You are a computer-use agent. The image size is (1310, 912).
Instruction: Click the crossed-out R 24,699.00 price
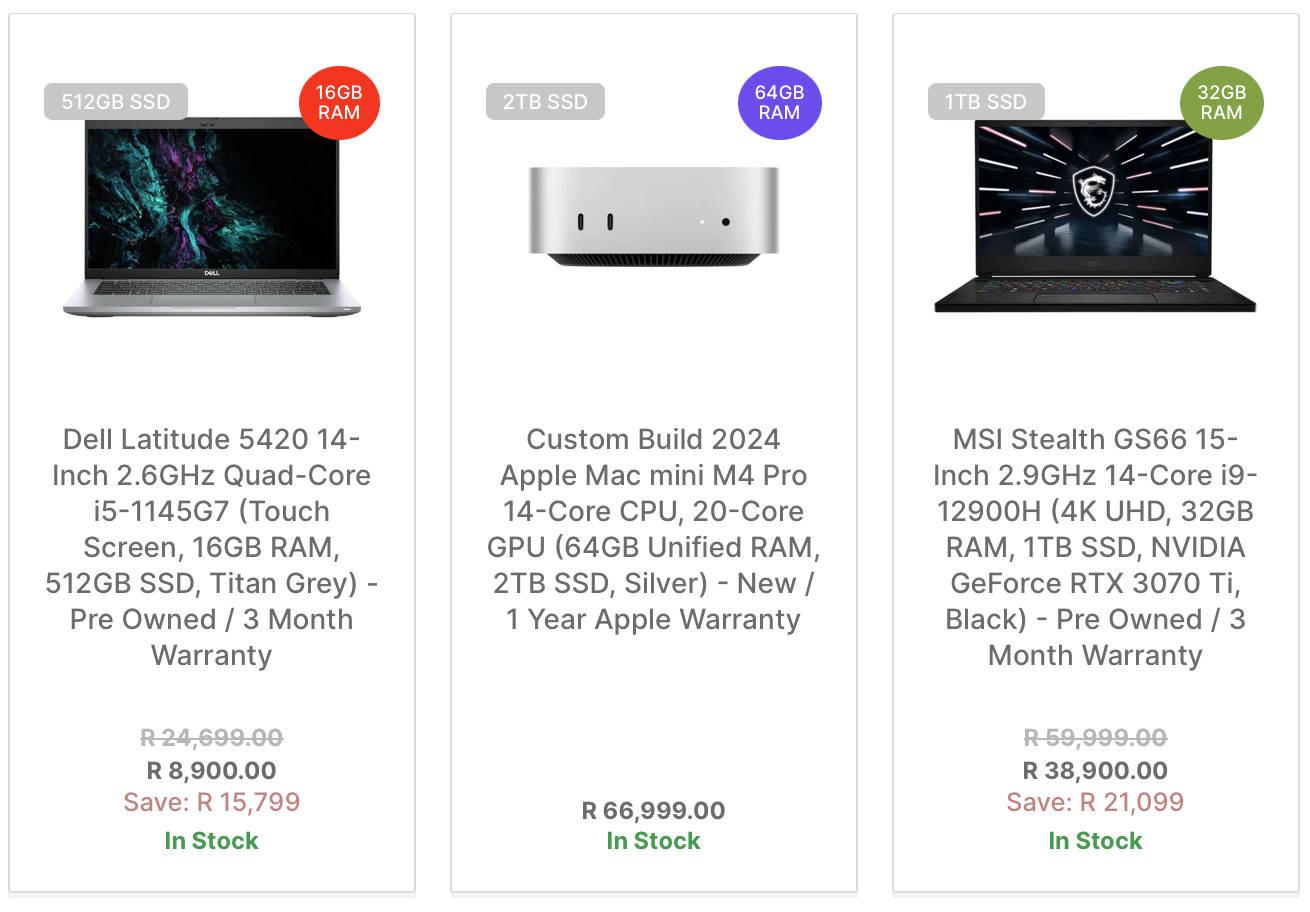(x=212, y=738)
